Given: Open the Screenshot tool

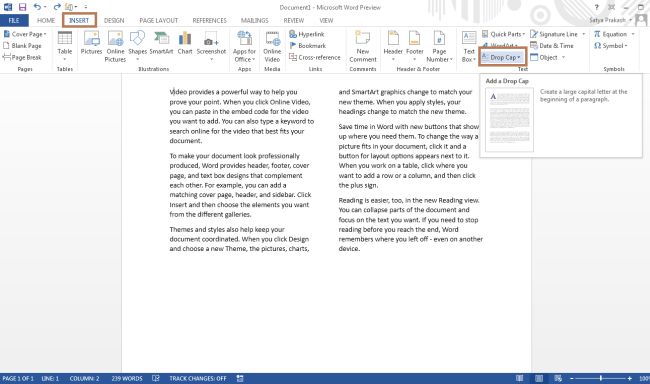Looking at the screenshot, I should [x=211, y=46].
